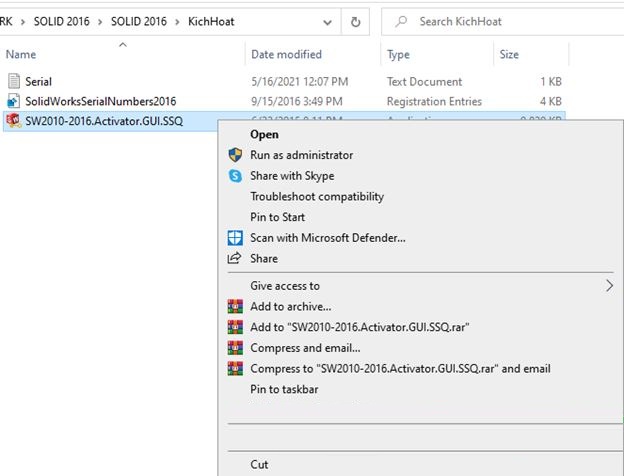The width and height of the screenshot is (624, 476).
Task: Sort files by the Size column header
Action: click(x=509, y=54)
